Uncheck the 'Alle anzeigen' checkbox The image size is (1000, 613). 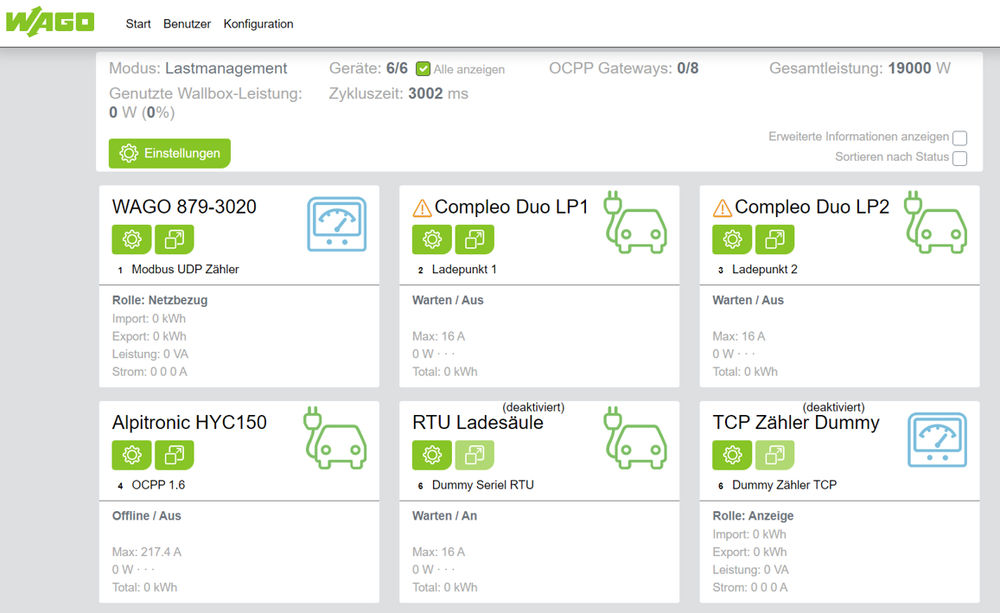pos(423,69)
